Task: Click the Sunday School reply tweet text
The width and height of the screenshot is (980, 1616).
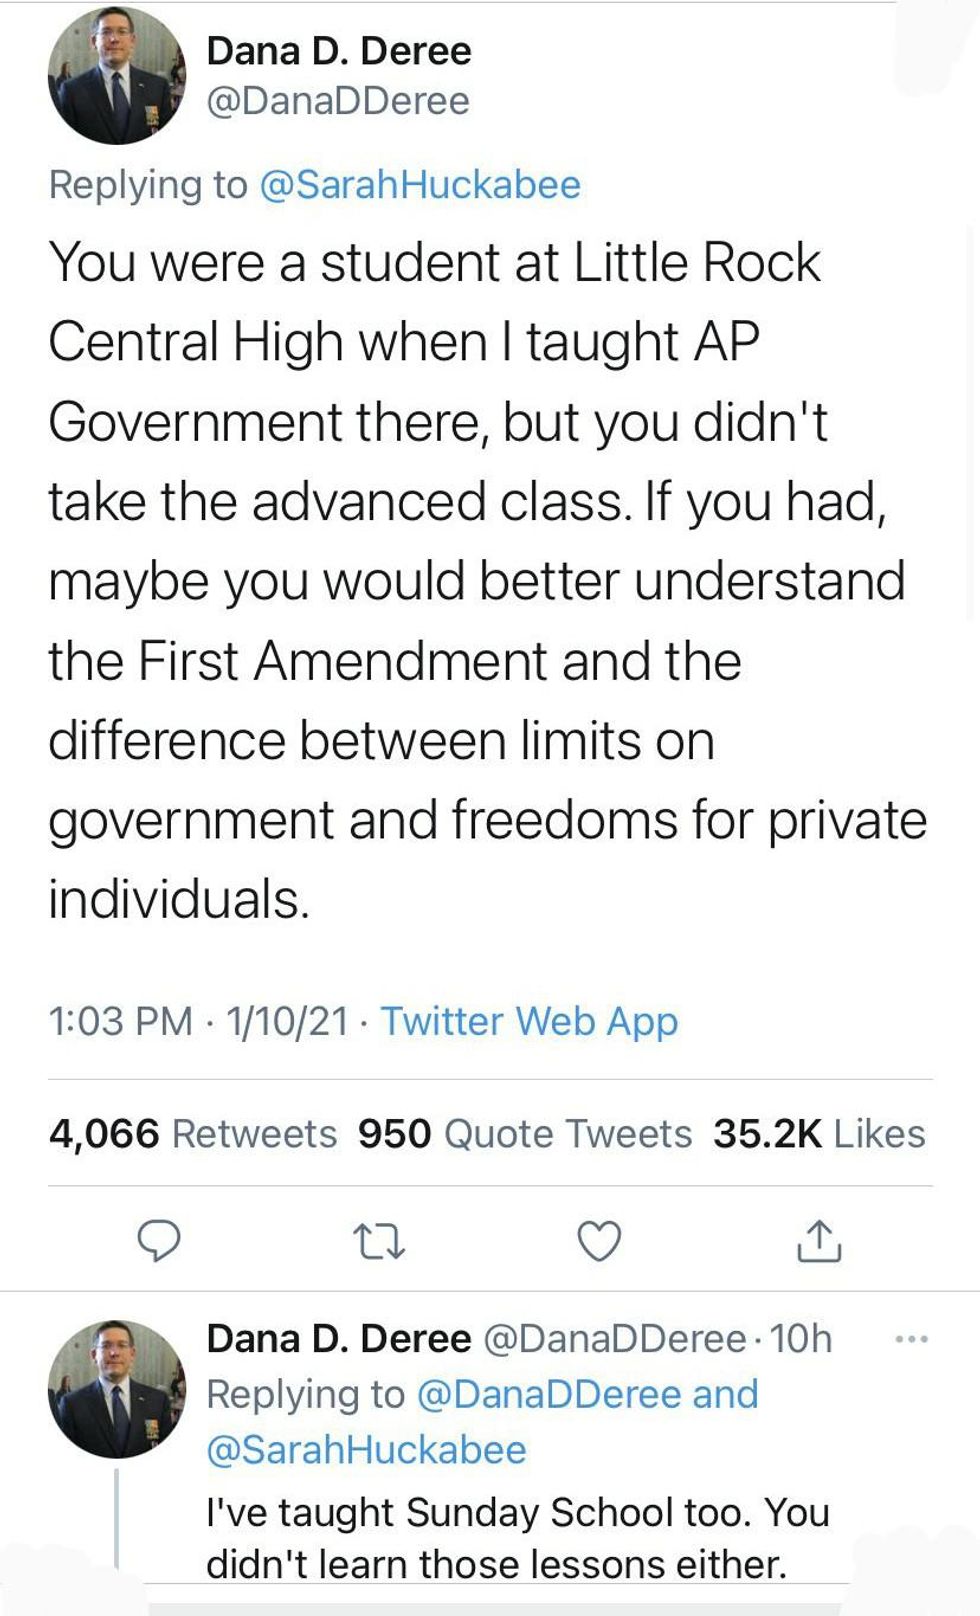Action: click(517, 1538)
